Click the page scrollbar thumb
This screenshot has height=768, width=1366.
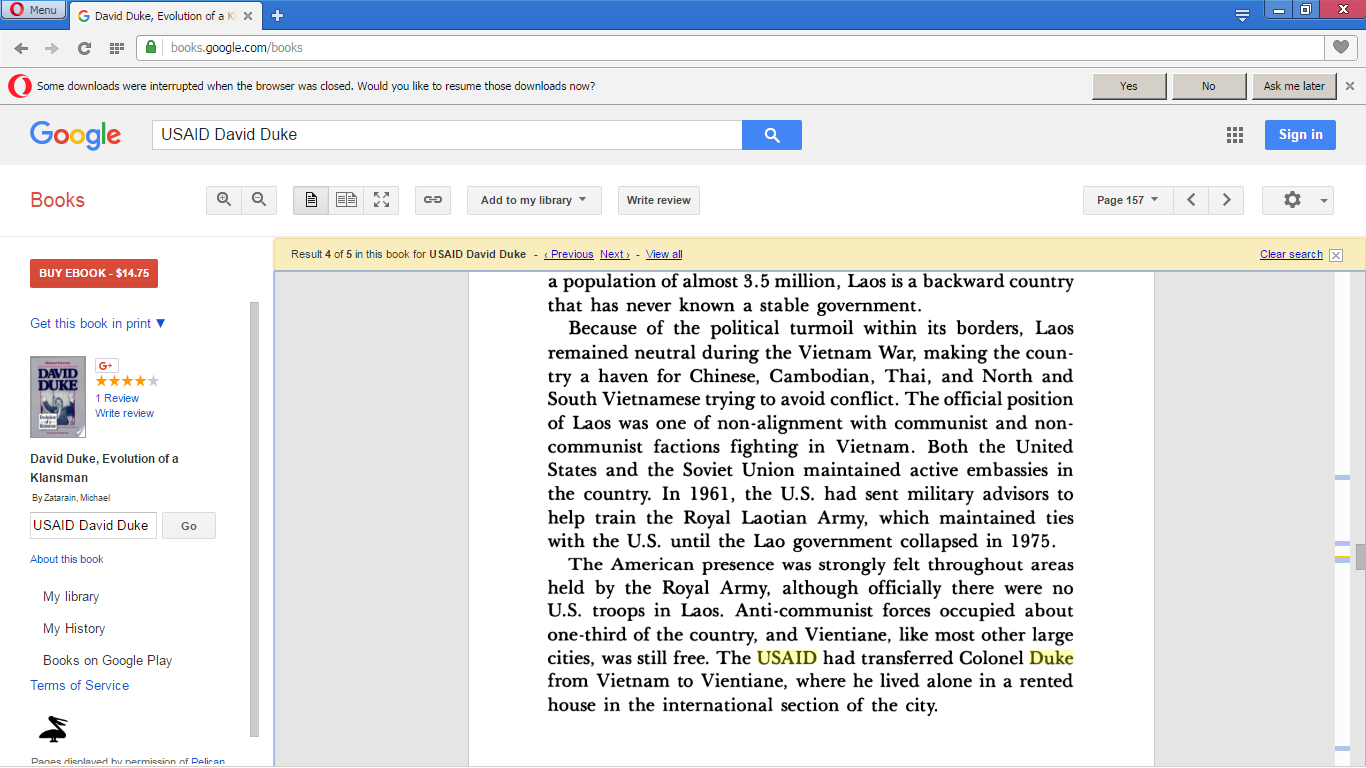[1361, 557]
